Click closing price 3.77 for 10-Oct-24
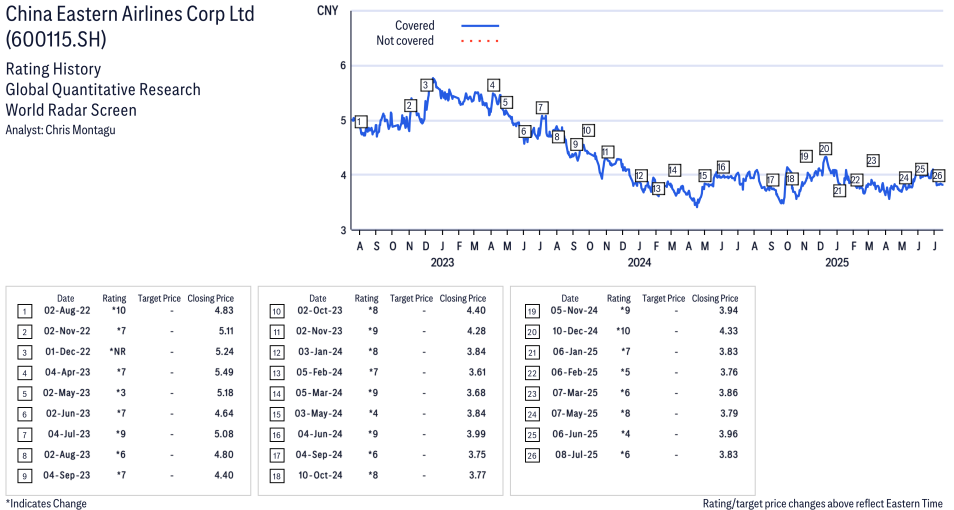954x510 pixels. coord(477,476)
